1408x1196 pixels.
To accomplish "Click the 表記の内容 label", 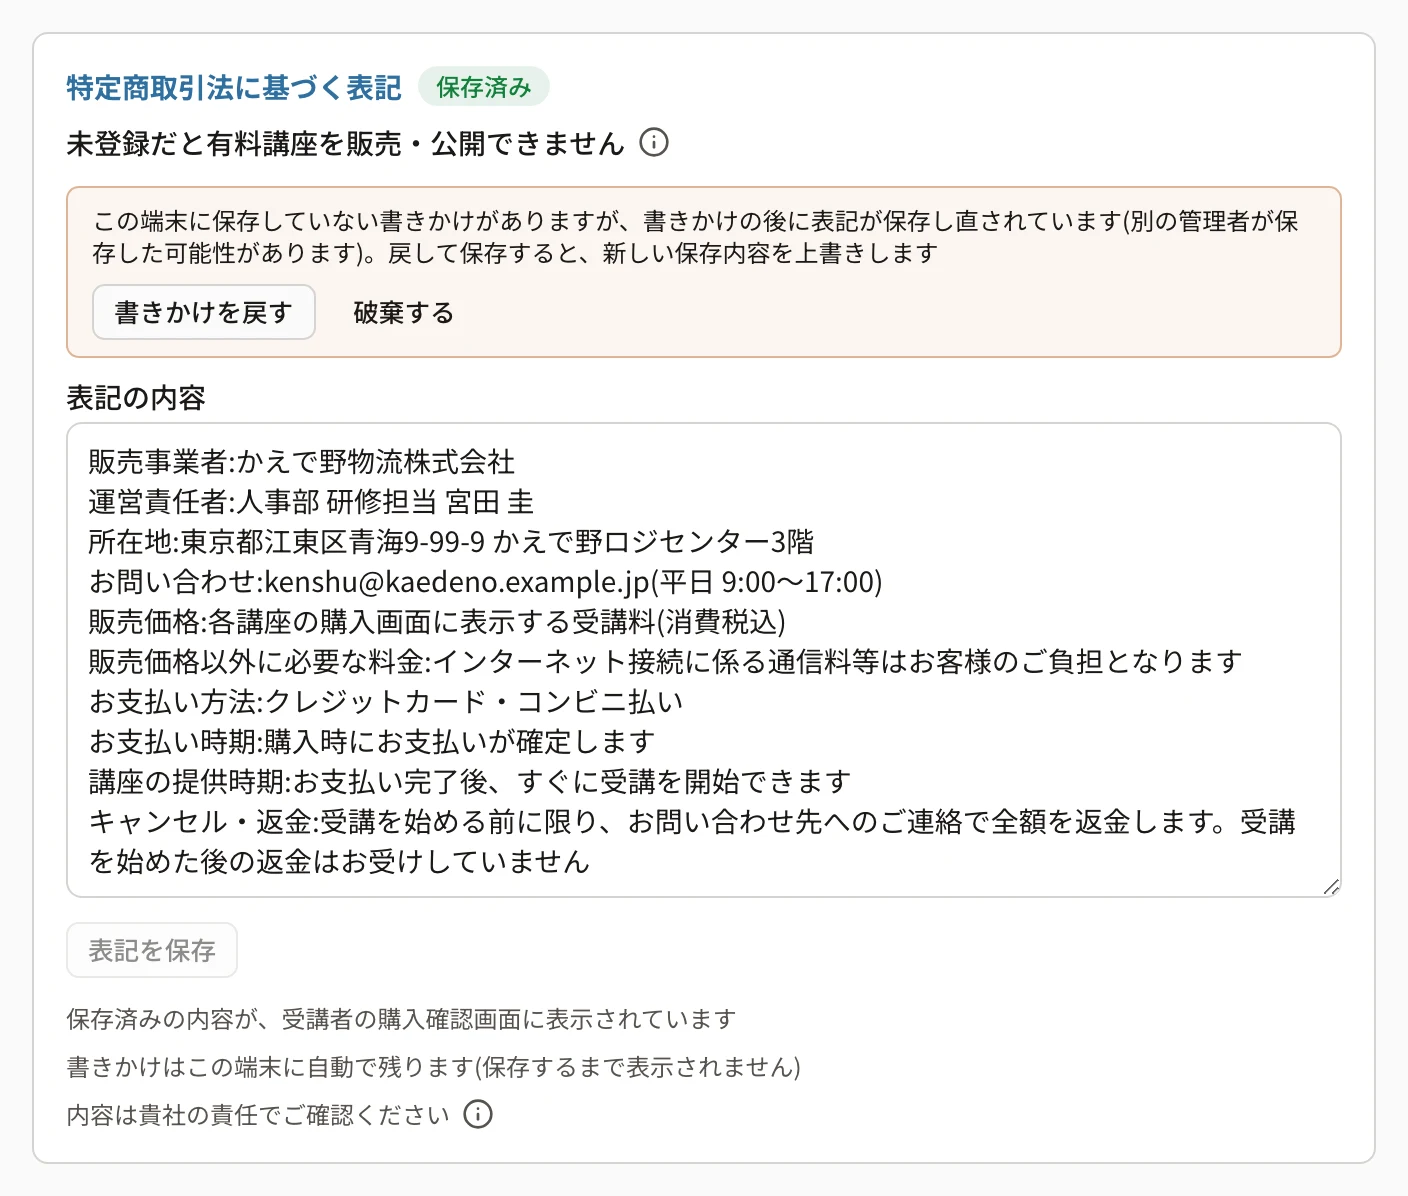I will coord(136,398).
